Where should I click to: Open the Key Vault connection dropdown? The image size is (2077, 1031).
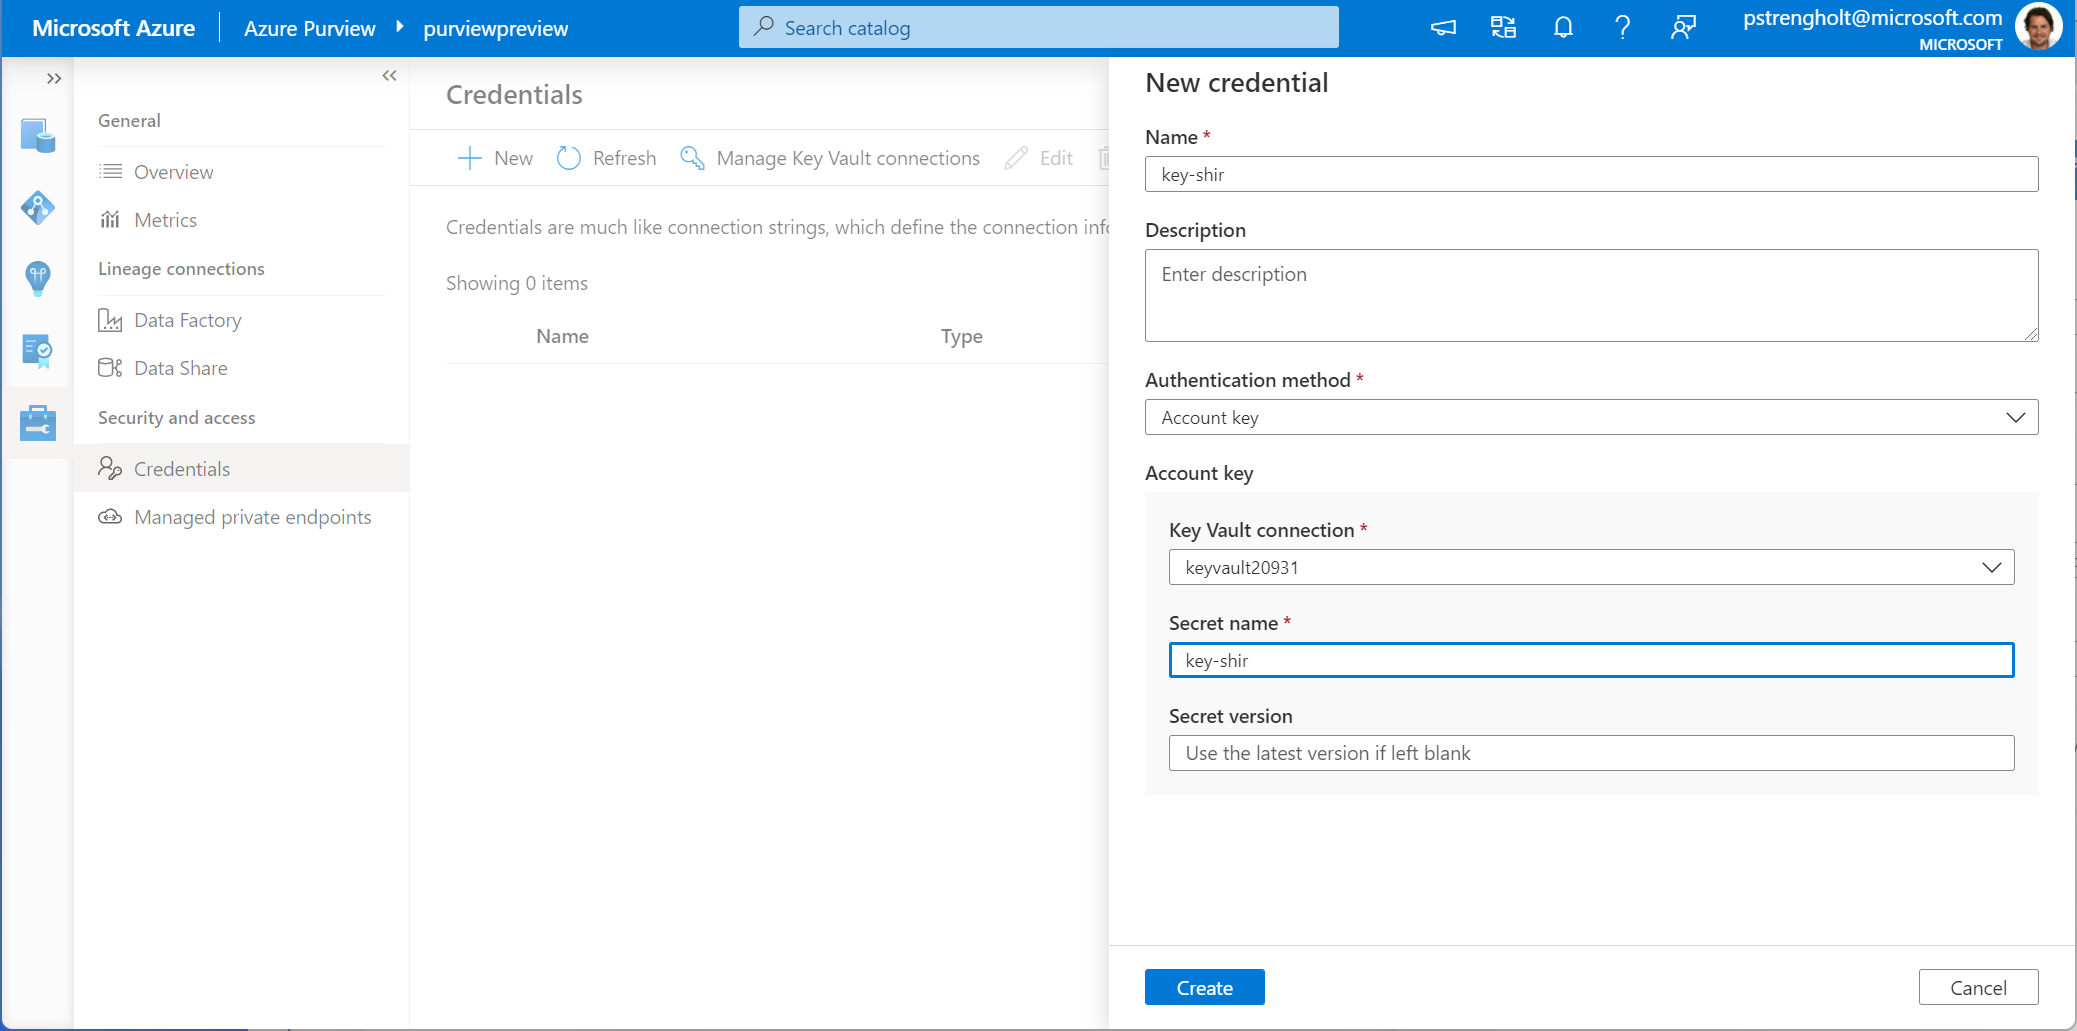(1591, 567)
